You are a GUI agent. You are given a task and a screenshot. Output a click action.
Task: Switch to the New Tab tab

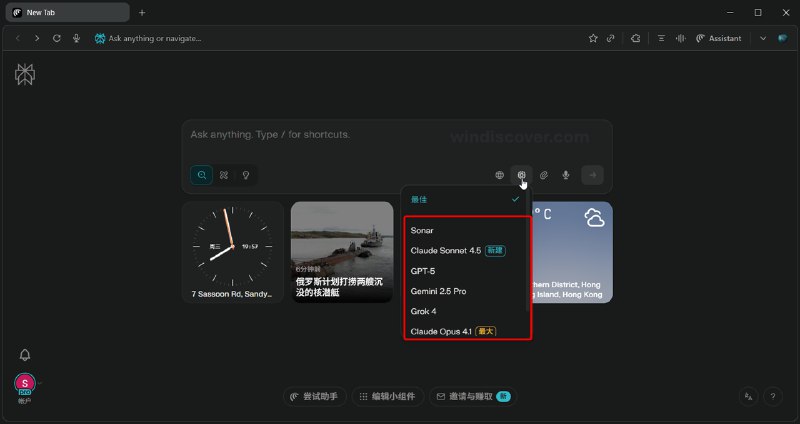click(x=67, y=13)
